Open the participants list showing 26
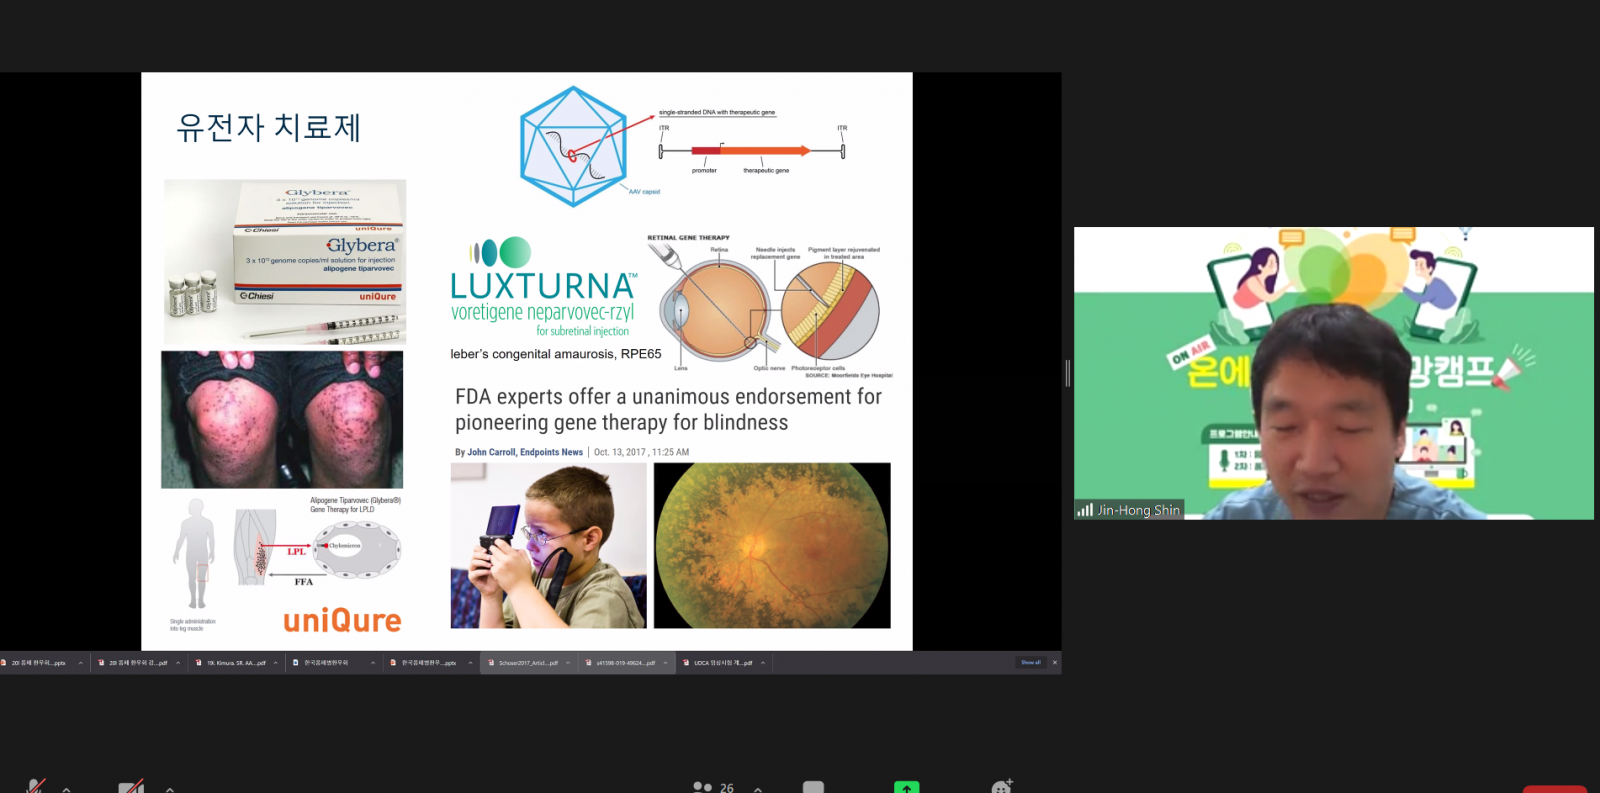 click(x=713, y=787)
